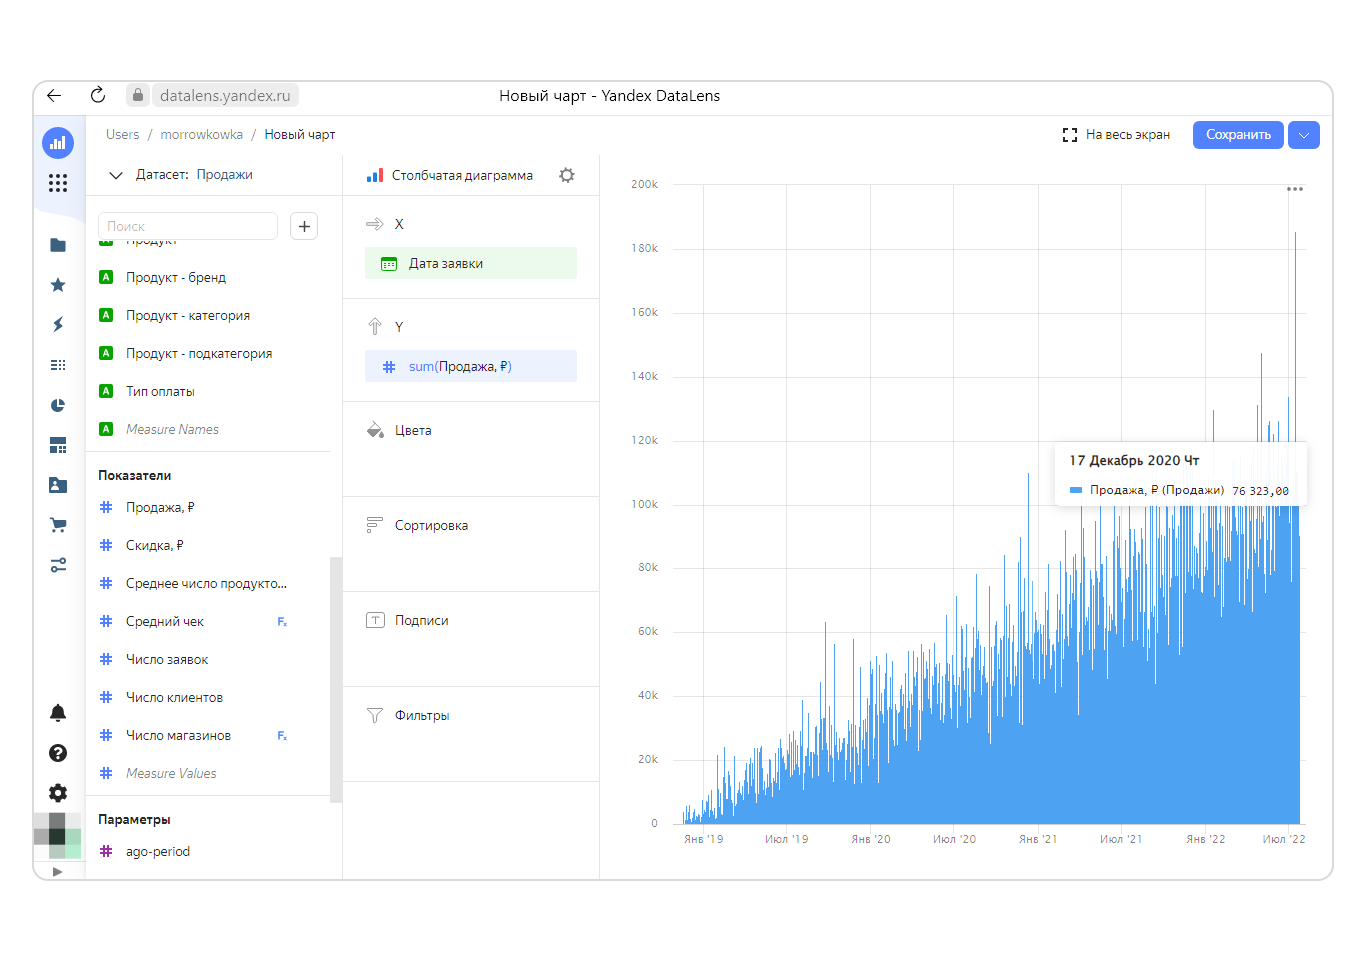
Task: Click the Сохранить button
Action: pos(1238,135)
